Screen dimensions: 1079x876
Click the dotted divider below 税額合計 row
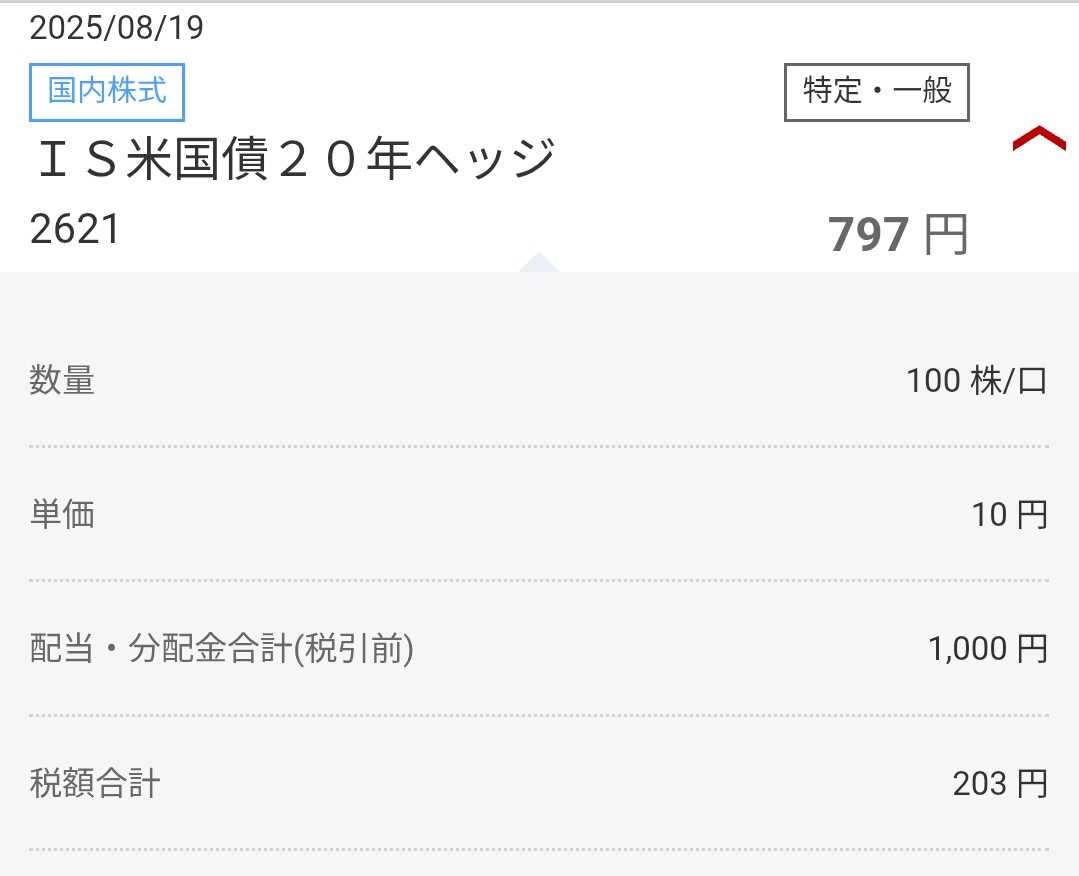(x=539, y=849)
